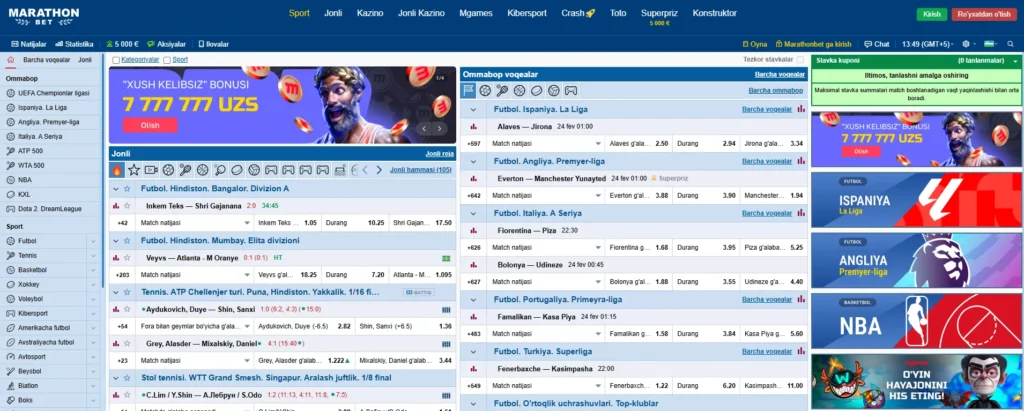The image size is (1024, 411).
Task: Filter live events by video stream icon
Action: [152, 170]
